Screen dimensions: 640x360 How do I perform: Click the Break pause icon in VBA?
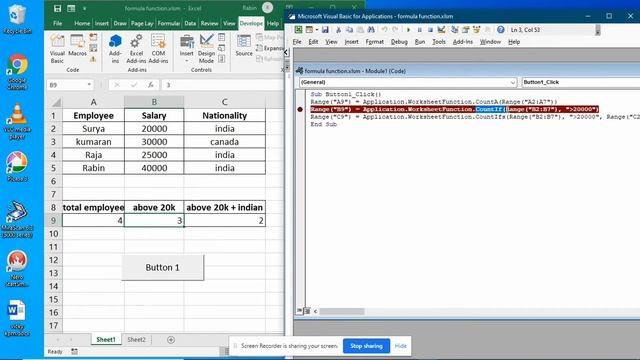tap(419, 30)
